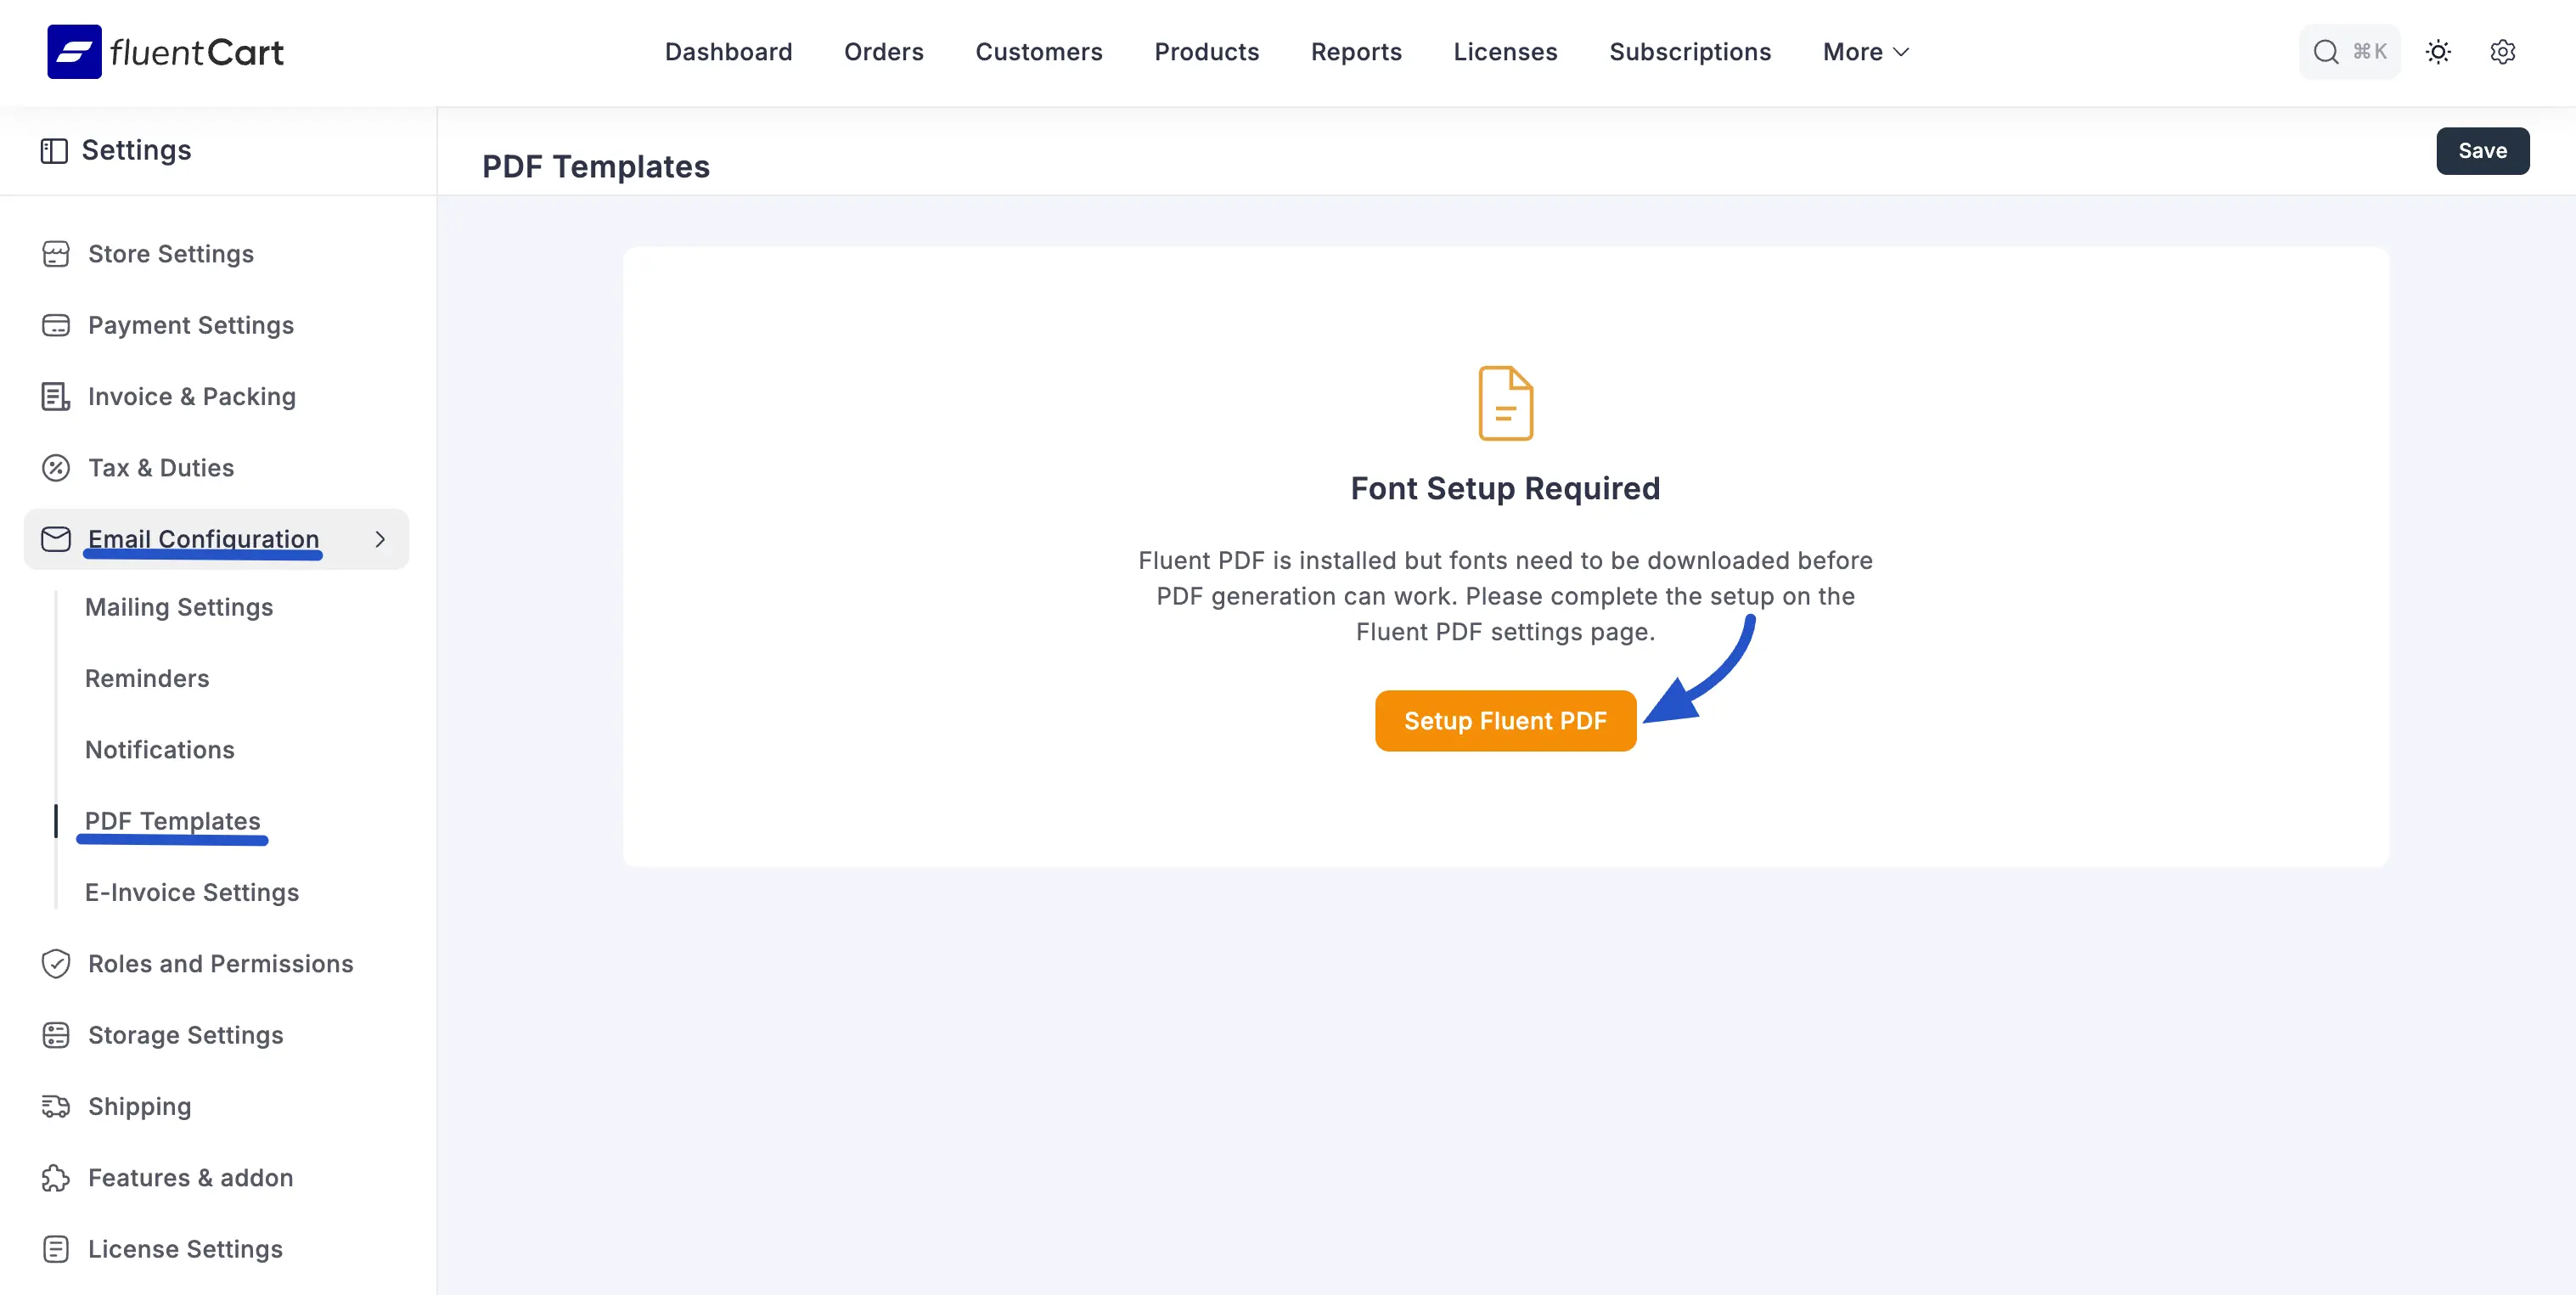Click the Features & addon puzzle icon

[56, 1178]
